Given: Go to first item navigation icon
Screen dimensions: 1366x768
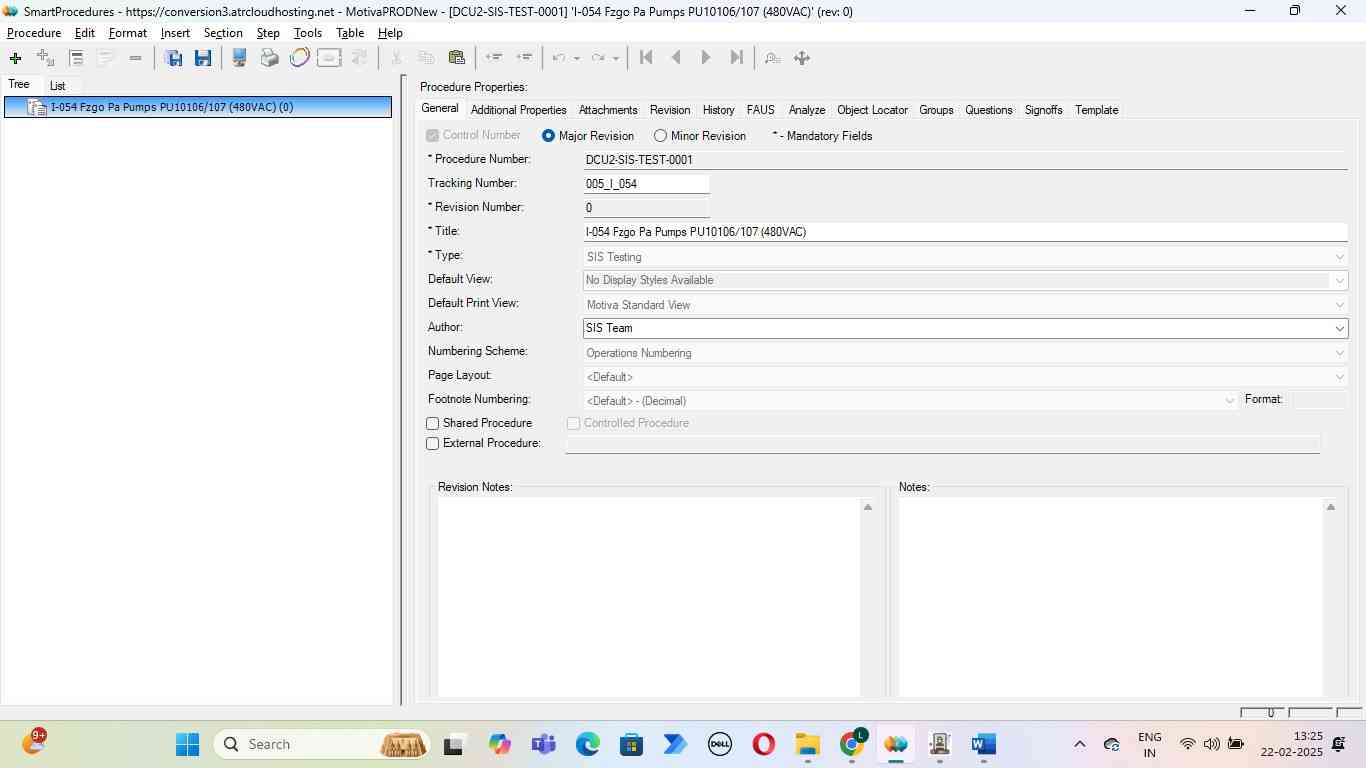Looking at the screenshot, I should coord(646,58).
